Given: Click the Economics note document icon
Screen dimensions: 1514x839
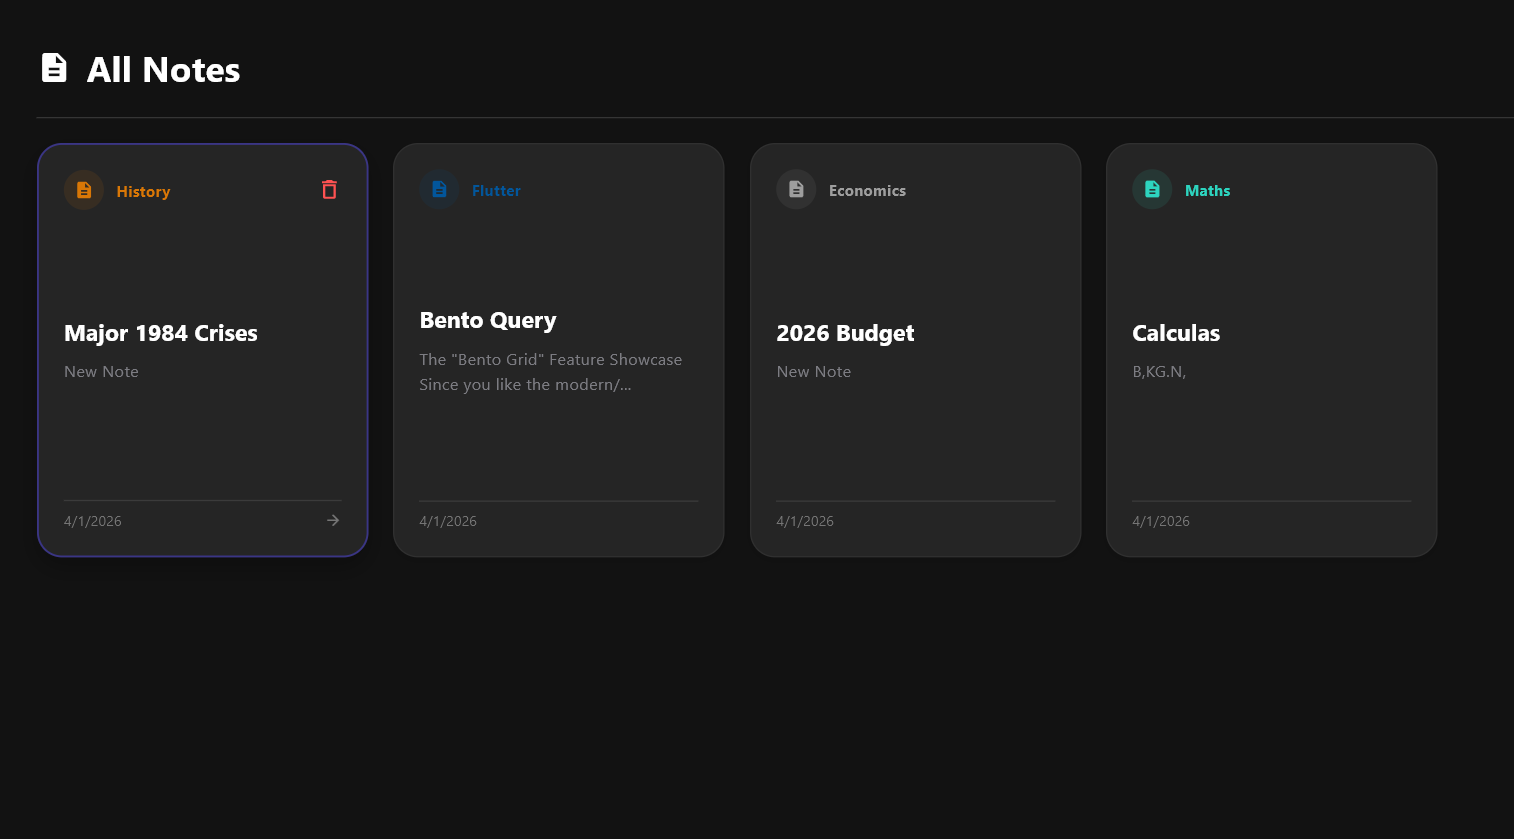Looking at the screenshot, I should coord(796,189).
